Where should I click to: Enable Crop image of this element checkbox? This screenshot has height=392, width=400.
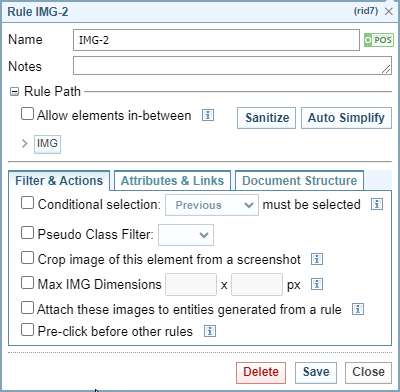(x=27, y=258)
